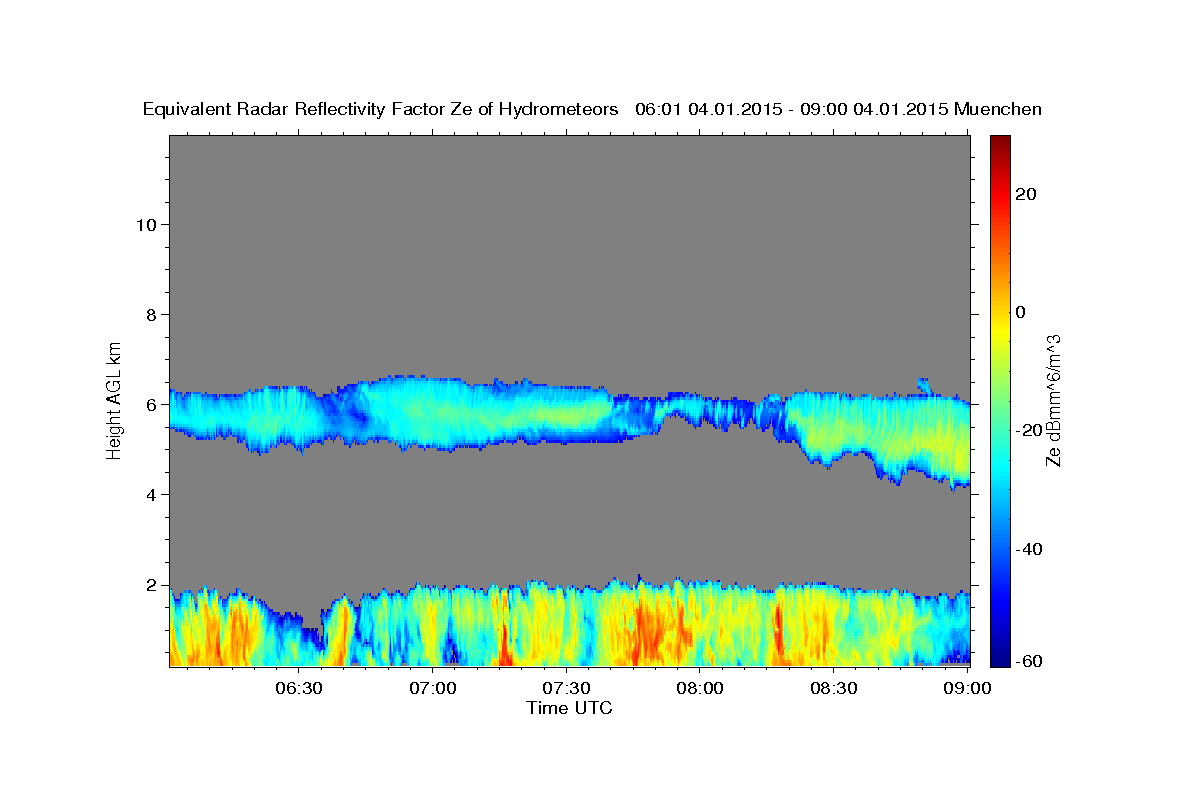Click the '10' height tick label
The image size is (1200, 800).
click(145, 224)
